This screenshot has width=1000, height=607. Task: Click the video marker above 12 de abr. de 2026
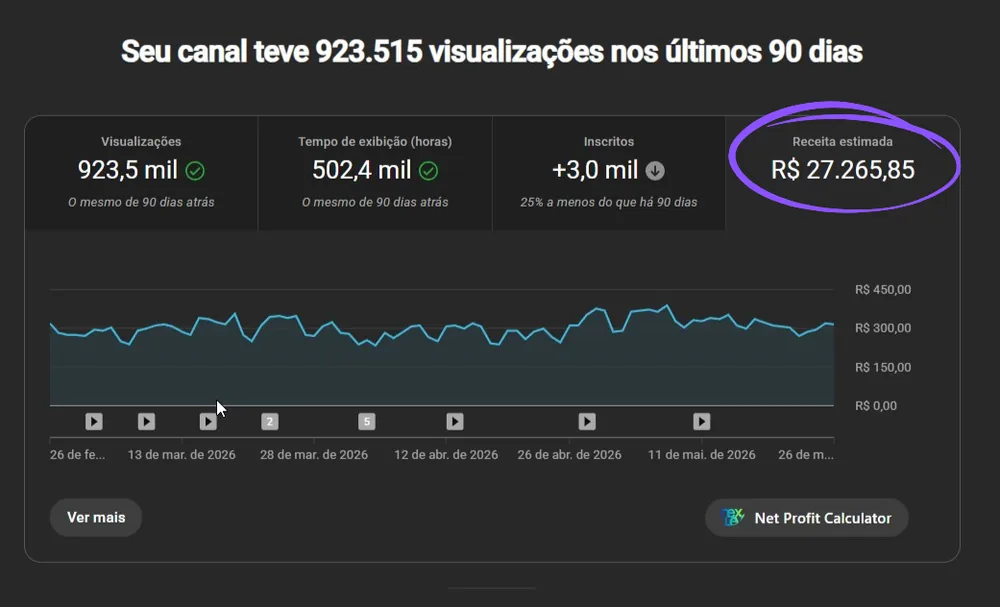(455, 421)
